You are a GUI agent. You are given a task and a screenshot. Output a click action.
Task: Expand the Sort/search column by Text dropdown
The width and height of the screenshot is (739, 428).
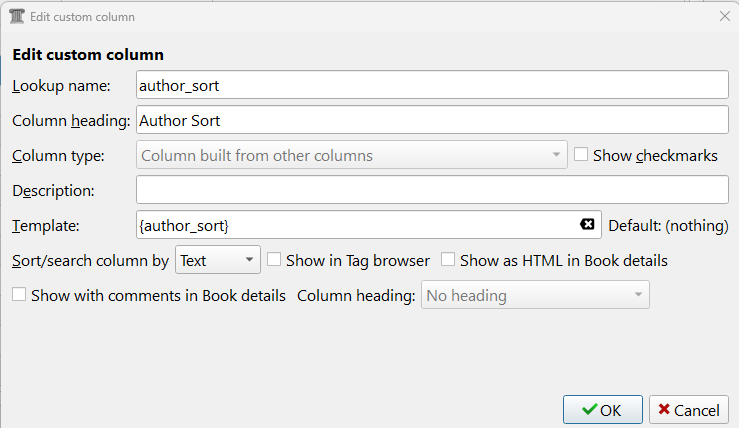(x=217, y=260)
